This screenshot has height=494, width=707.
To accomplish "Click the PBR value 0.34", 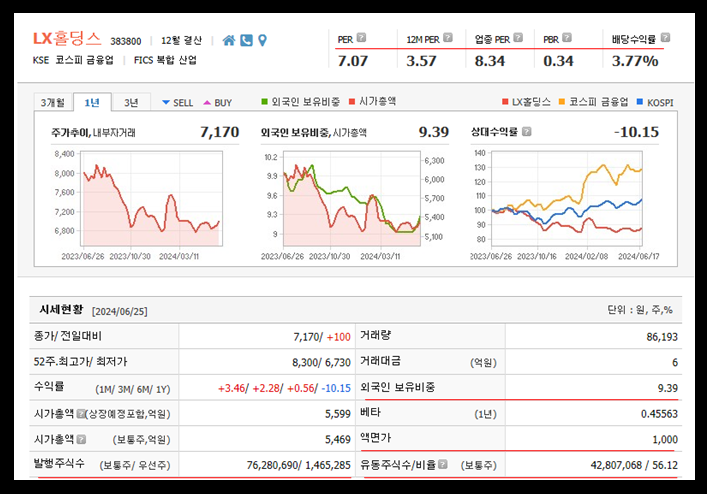I will click(559, 61).
